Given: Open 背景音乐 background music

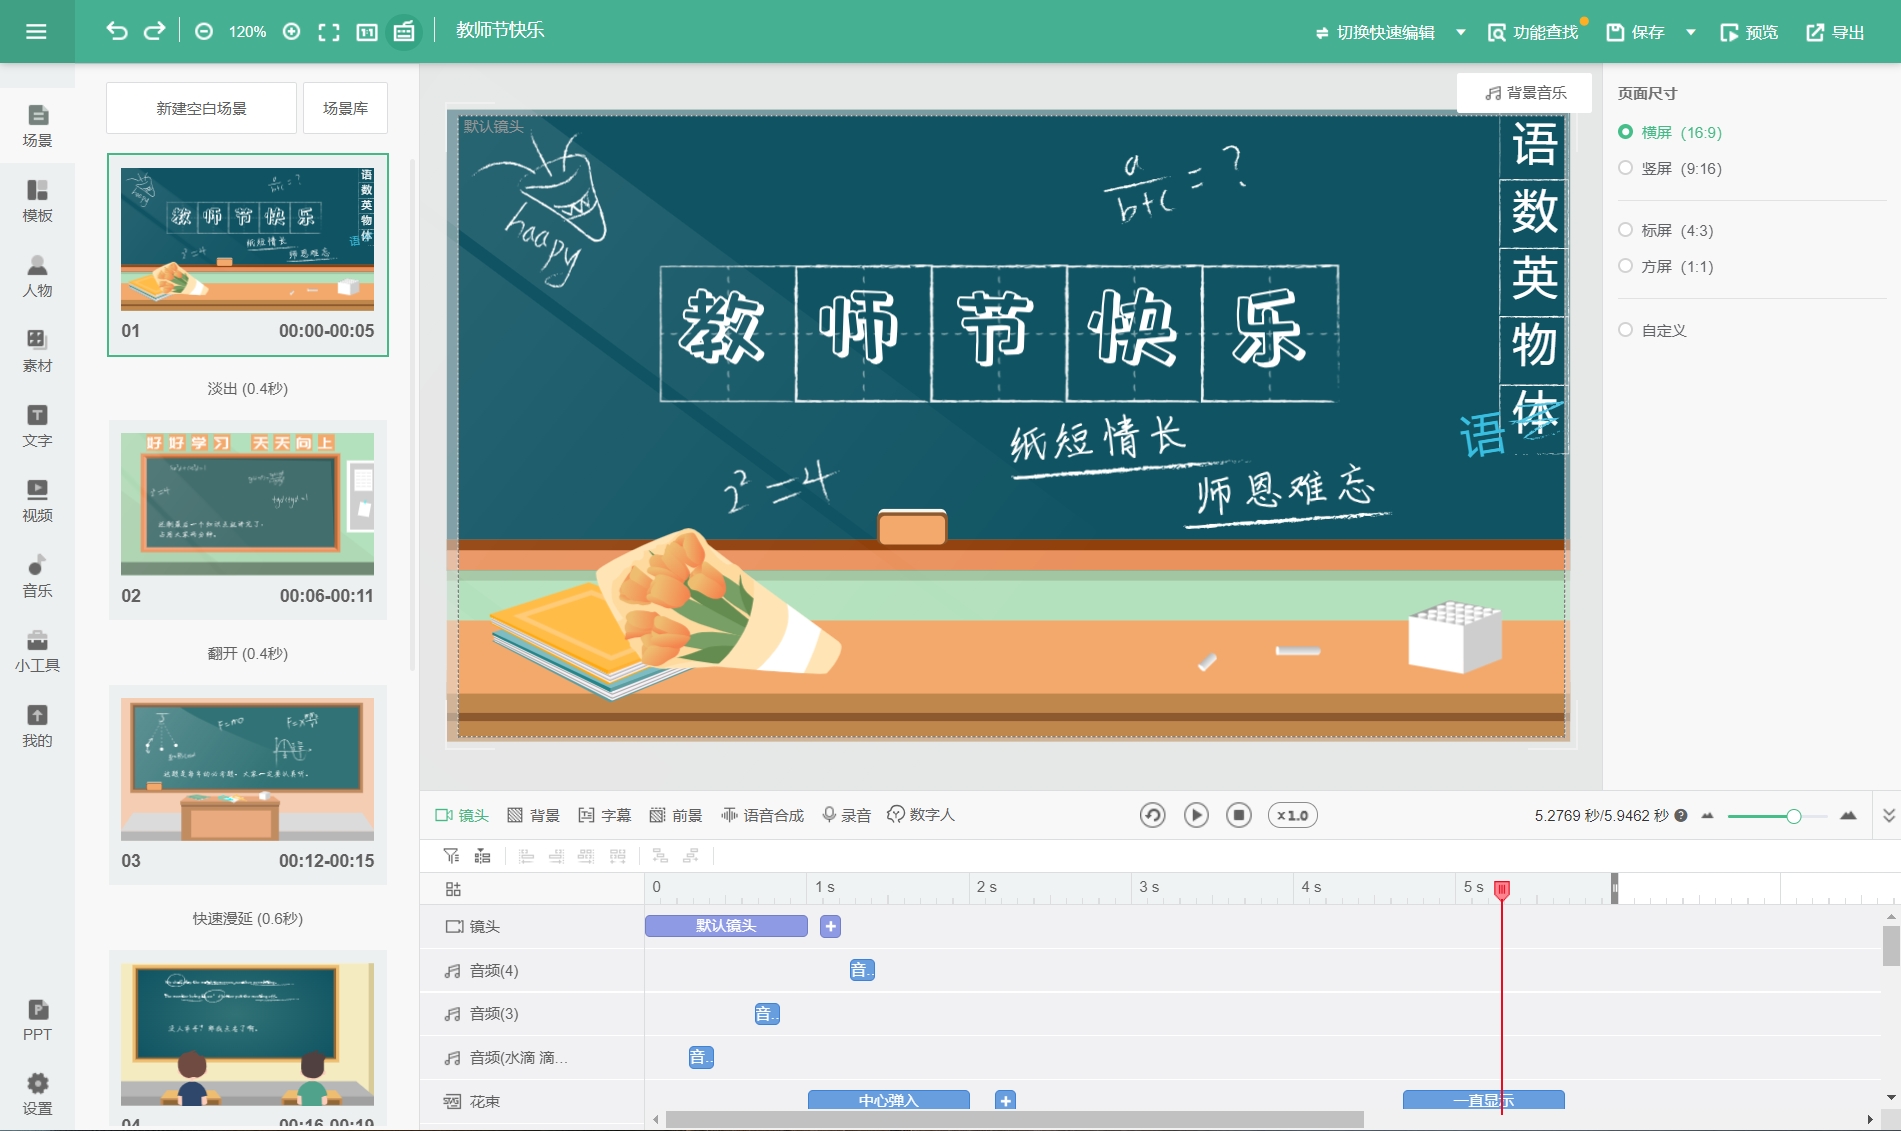Looking at the screenshot, I should 1525,92.
